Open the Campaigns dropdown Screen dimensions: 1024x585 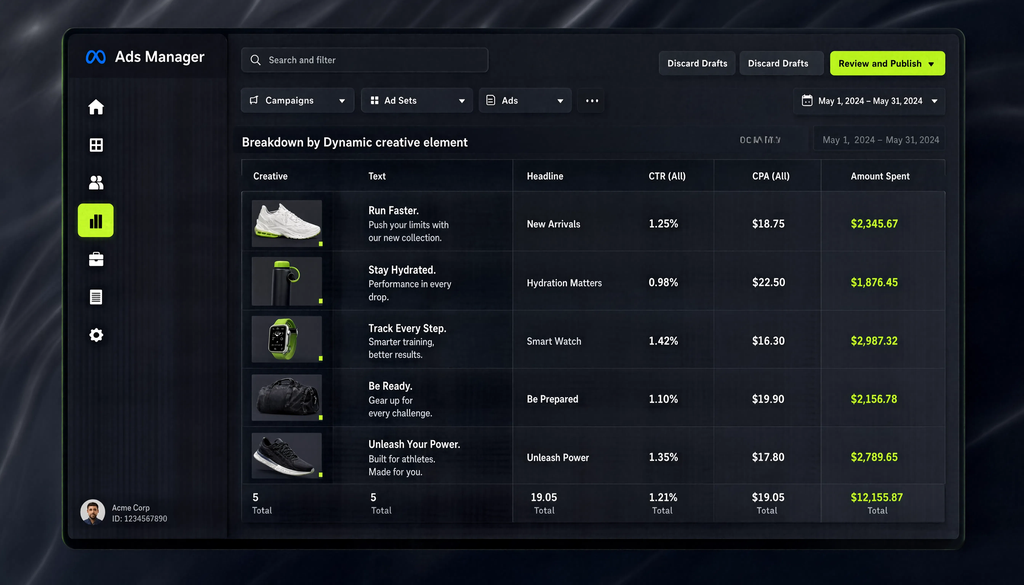298,101
